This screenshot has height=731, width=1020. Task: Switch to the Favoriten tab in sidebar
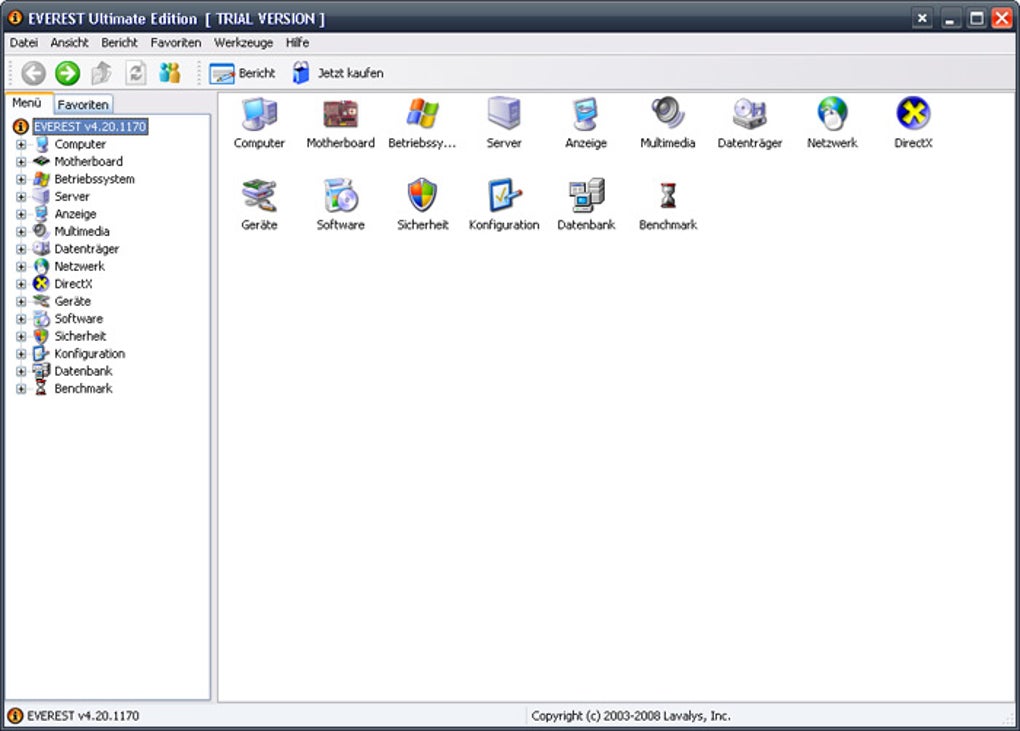click(x=83, y=105)
